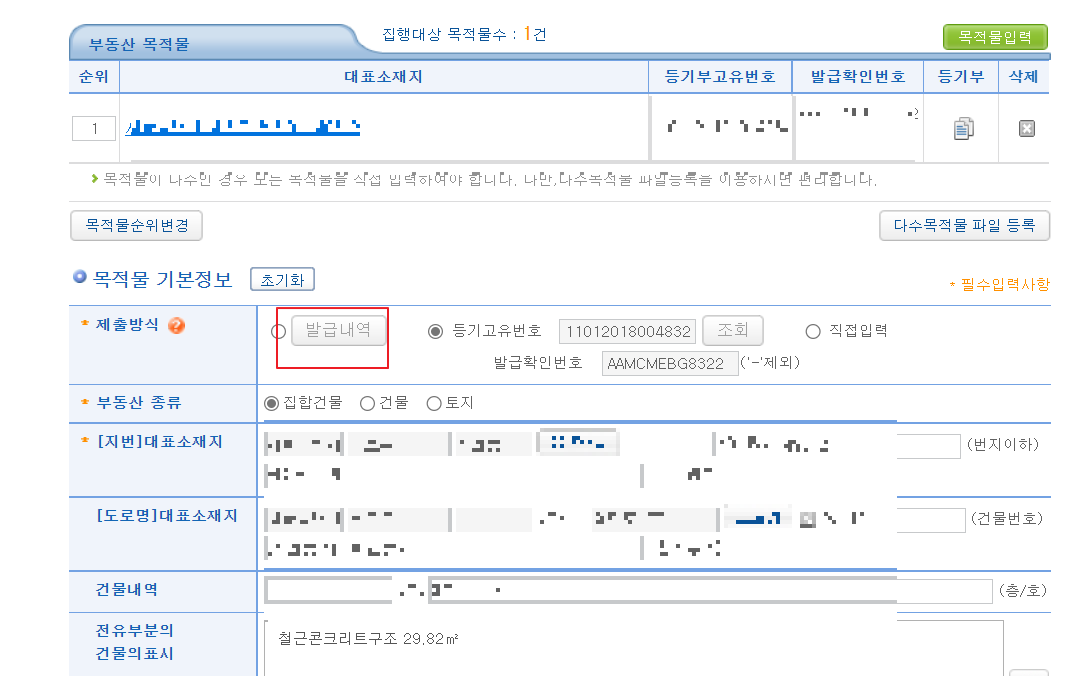This screenshot has width=1066, height=676.
Task: Click the 순위 number box in row 1
Action: pos(94,129)
